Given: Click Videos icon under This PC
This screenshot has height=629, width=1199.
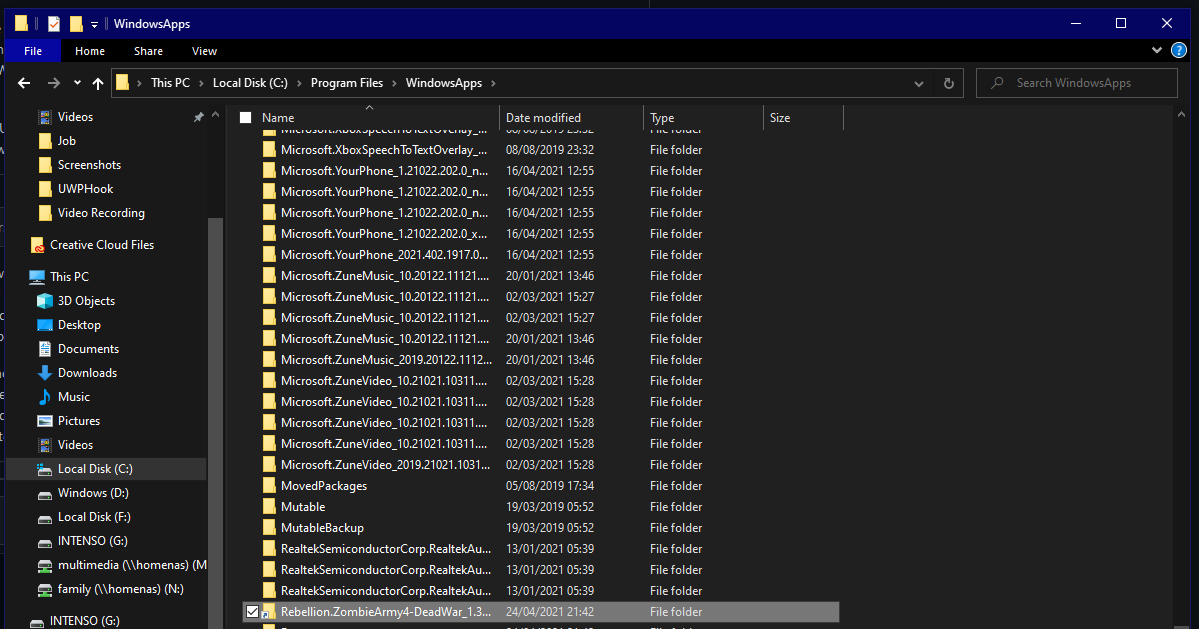Looking at the screenshot, I should click(45, 445).
